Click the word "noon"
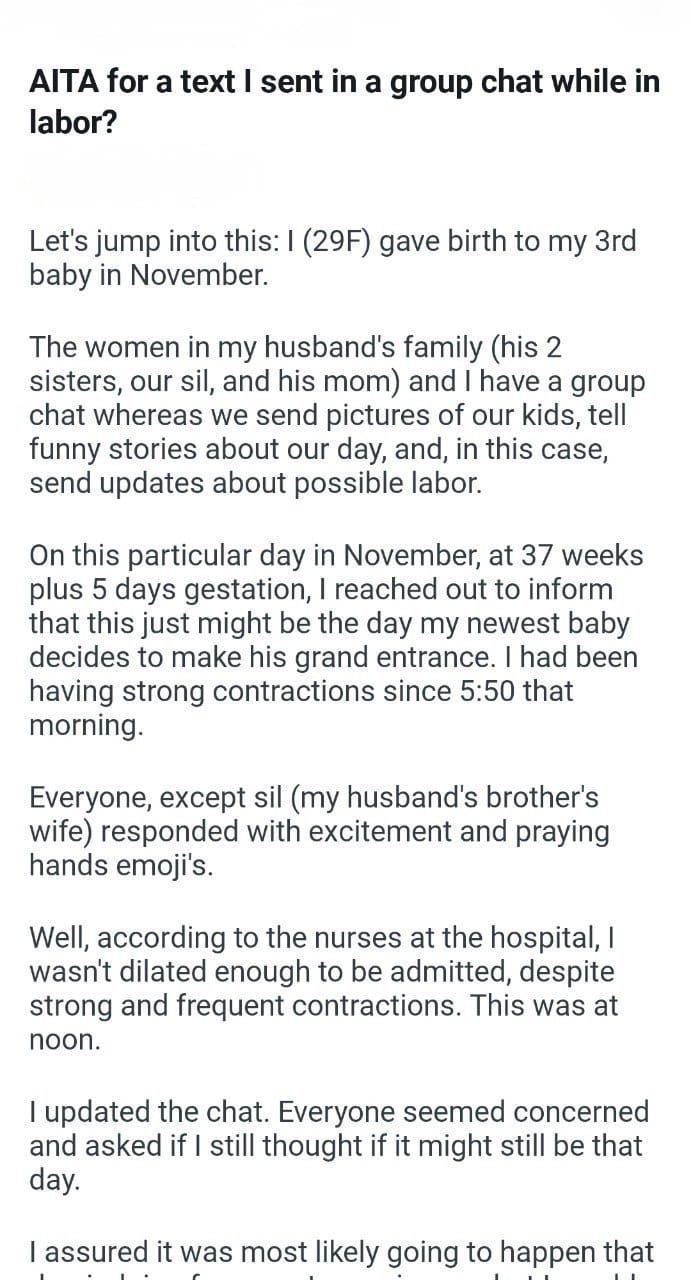Viewport: 691px width, 1280px height. [65, 1039]
